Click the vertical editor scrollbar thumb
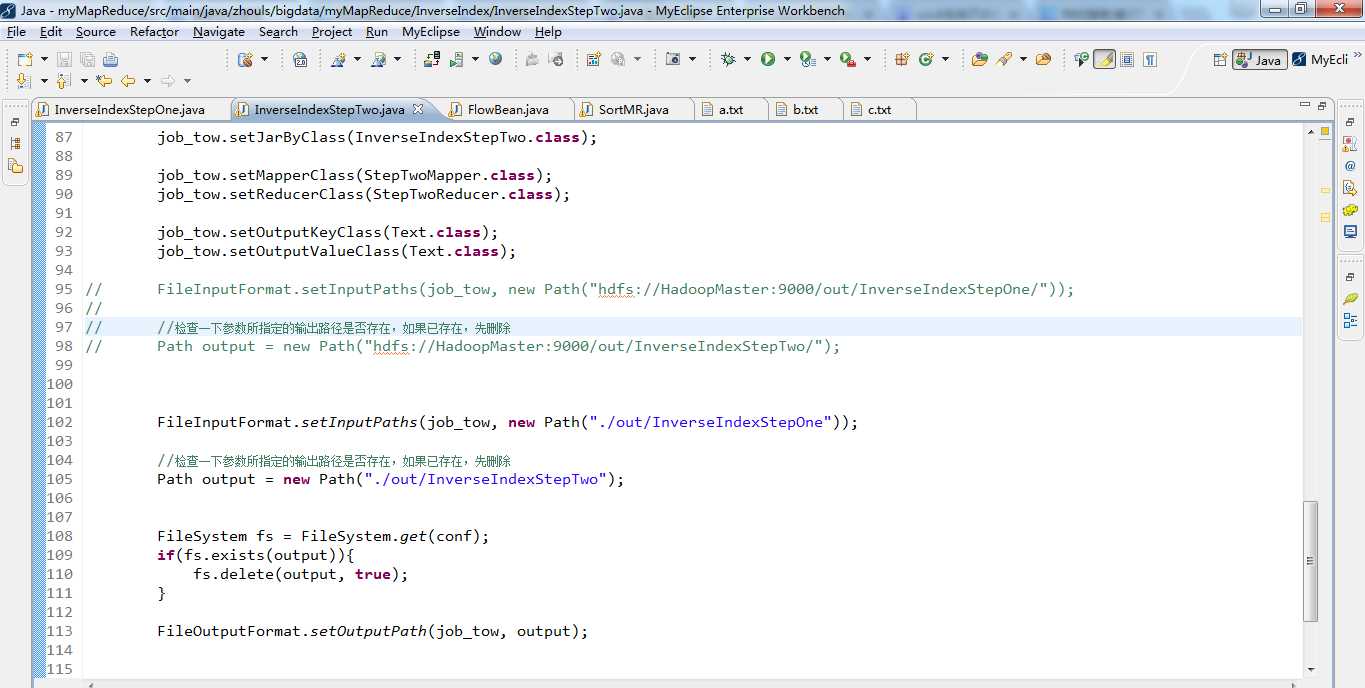The width and height of the screenshot is (1365, 688). click(1311, 560)
